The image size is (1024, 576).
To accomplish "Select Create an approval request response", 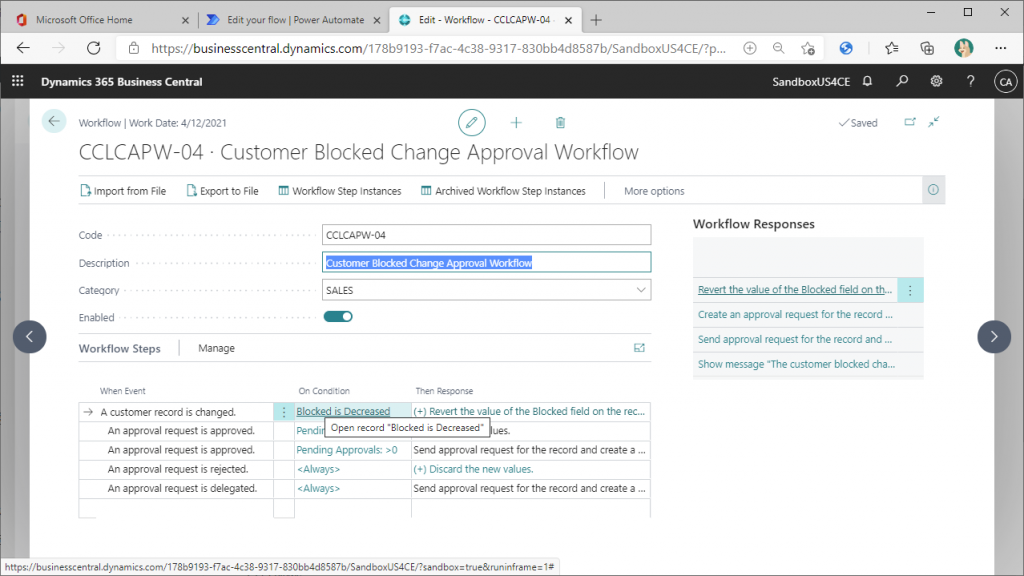I will click(795, 314).
